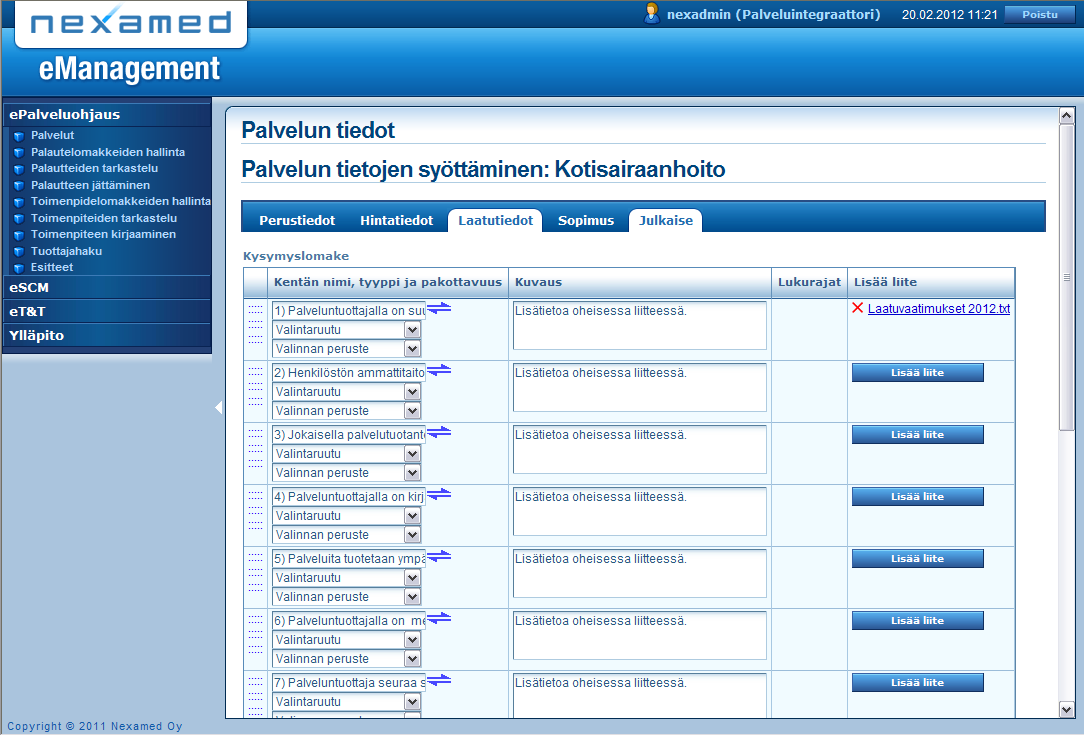The height and width of the screenshot is (735, 1084).
Task: Click the nexamed logo
Action: coord(131,23)
